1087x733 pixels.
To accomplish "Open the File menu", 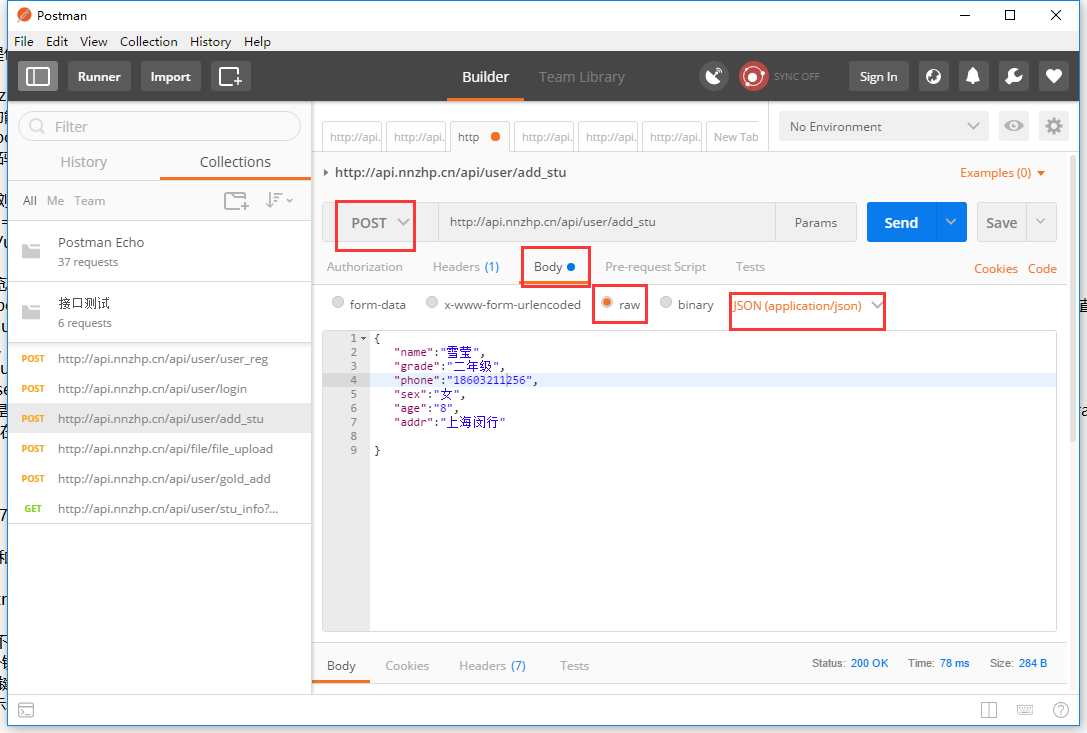I will point(24,42).
